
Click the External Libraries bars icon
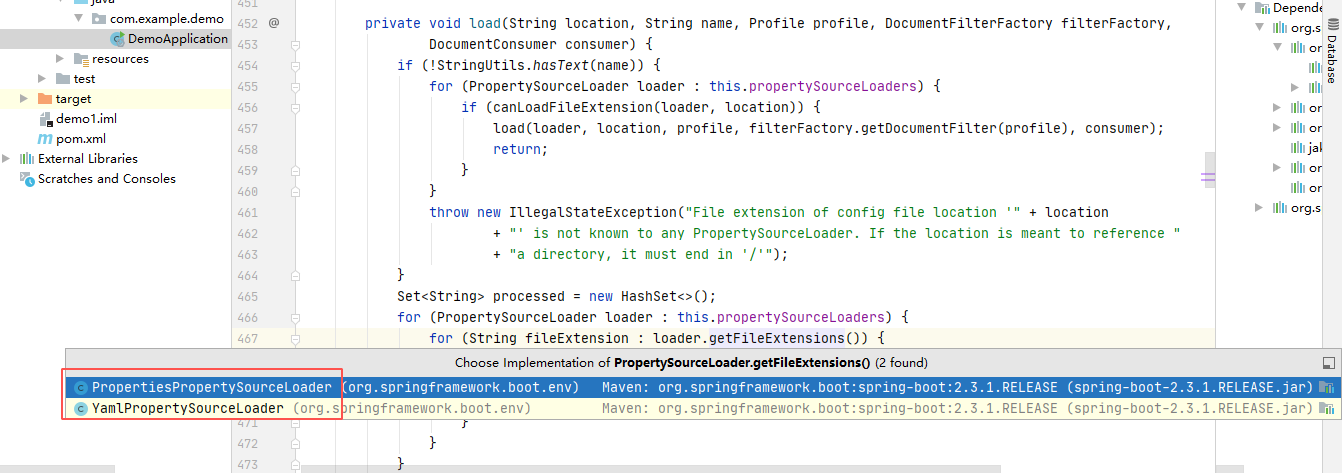point(27,159)
